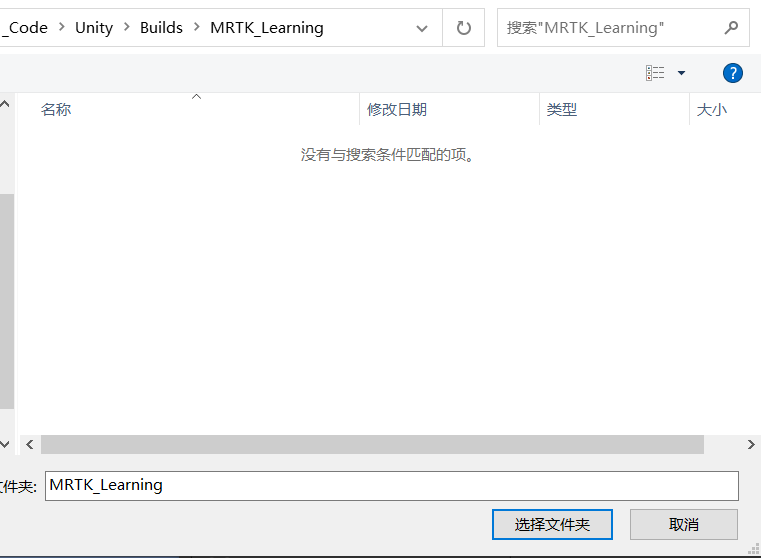
Task: Click the horizontal scrollbar left arrow
Action: point(29,444)
